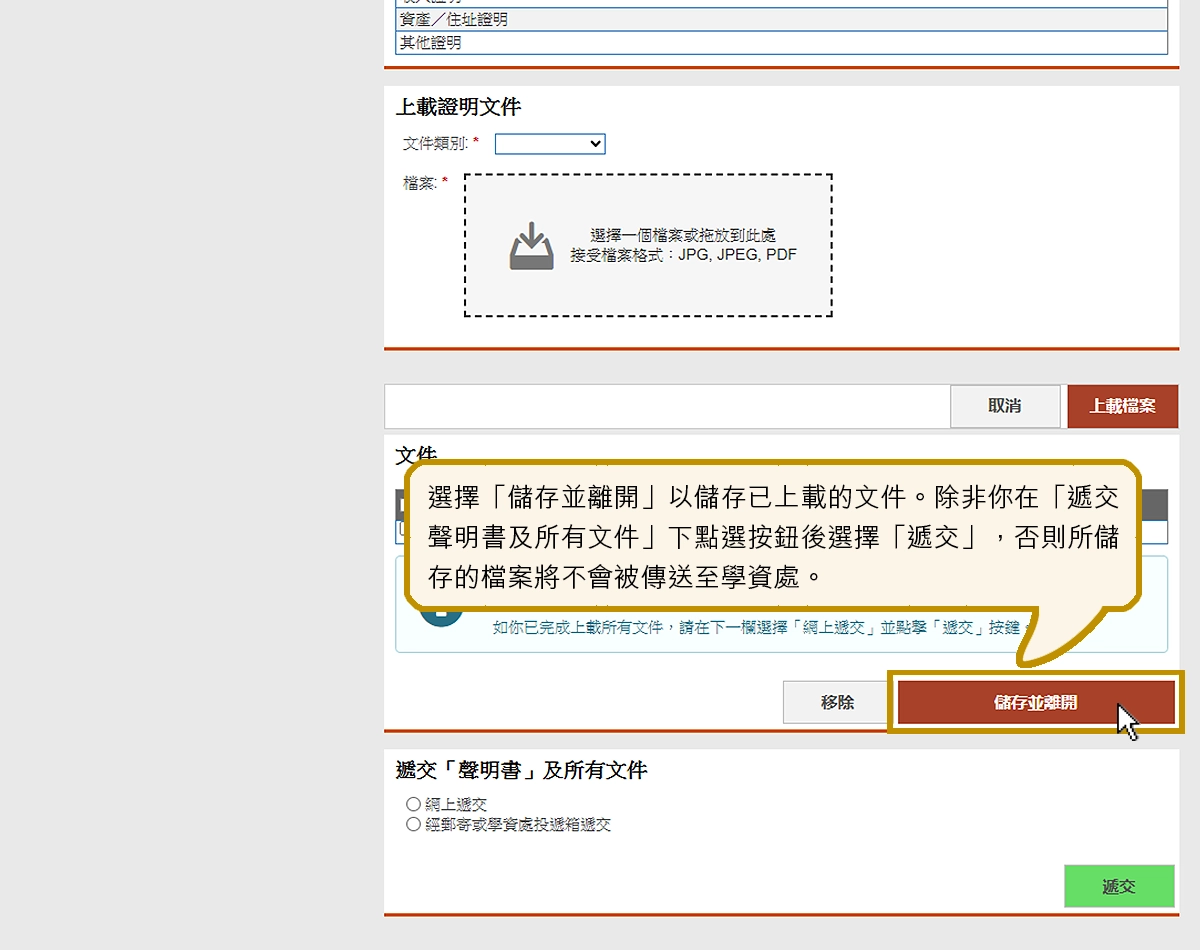Click the 上載證明文件 section heading
The height and width of the screenshot is (950, 1200).
(458, 107)
